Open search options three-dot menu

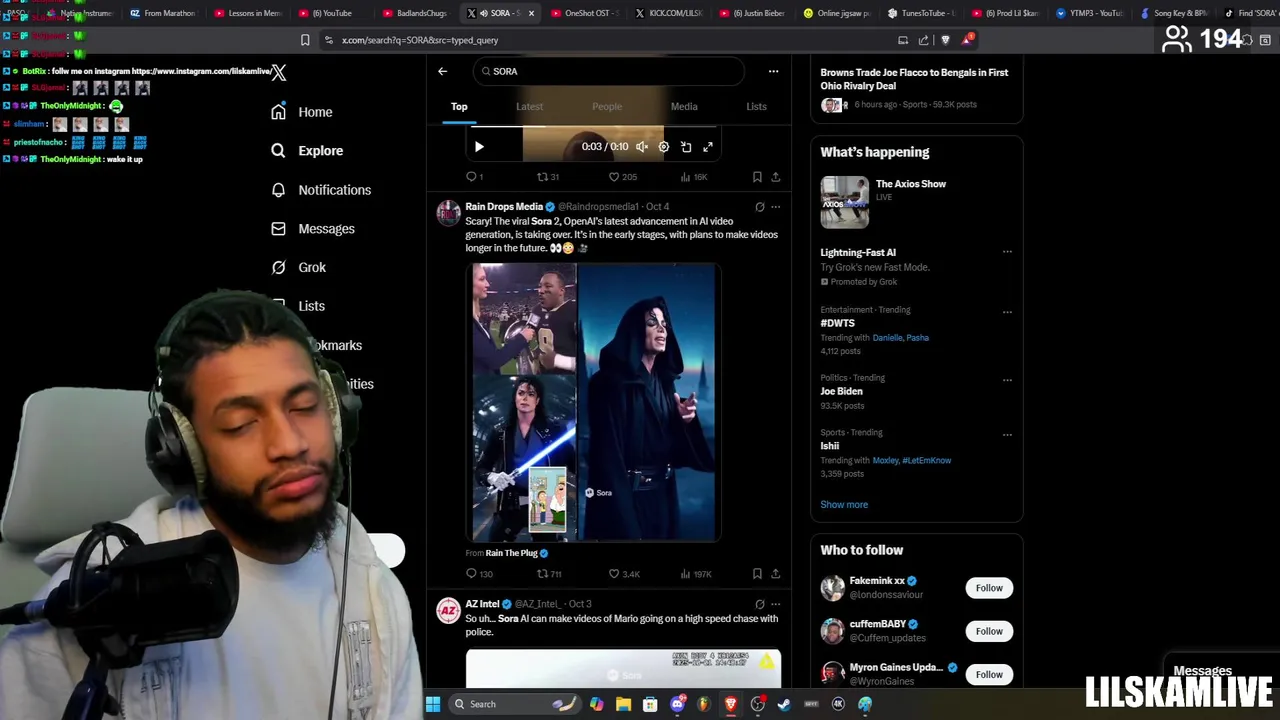(773, 71)
